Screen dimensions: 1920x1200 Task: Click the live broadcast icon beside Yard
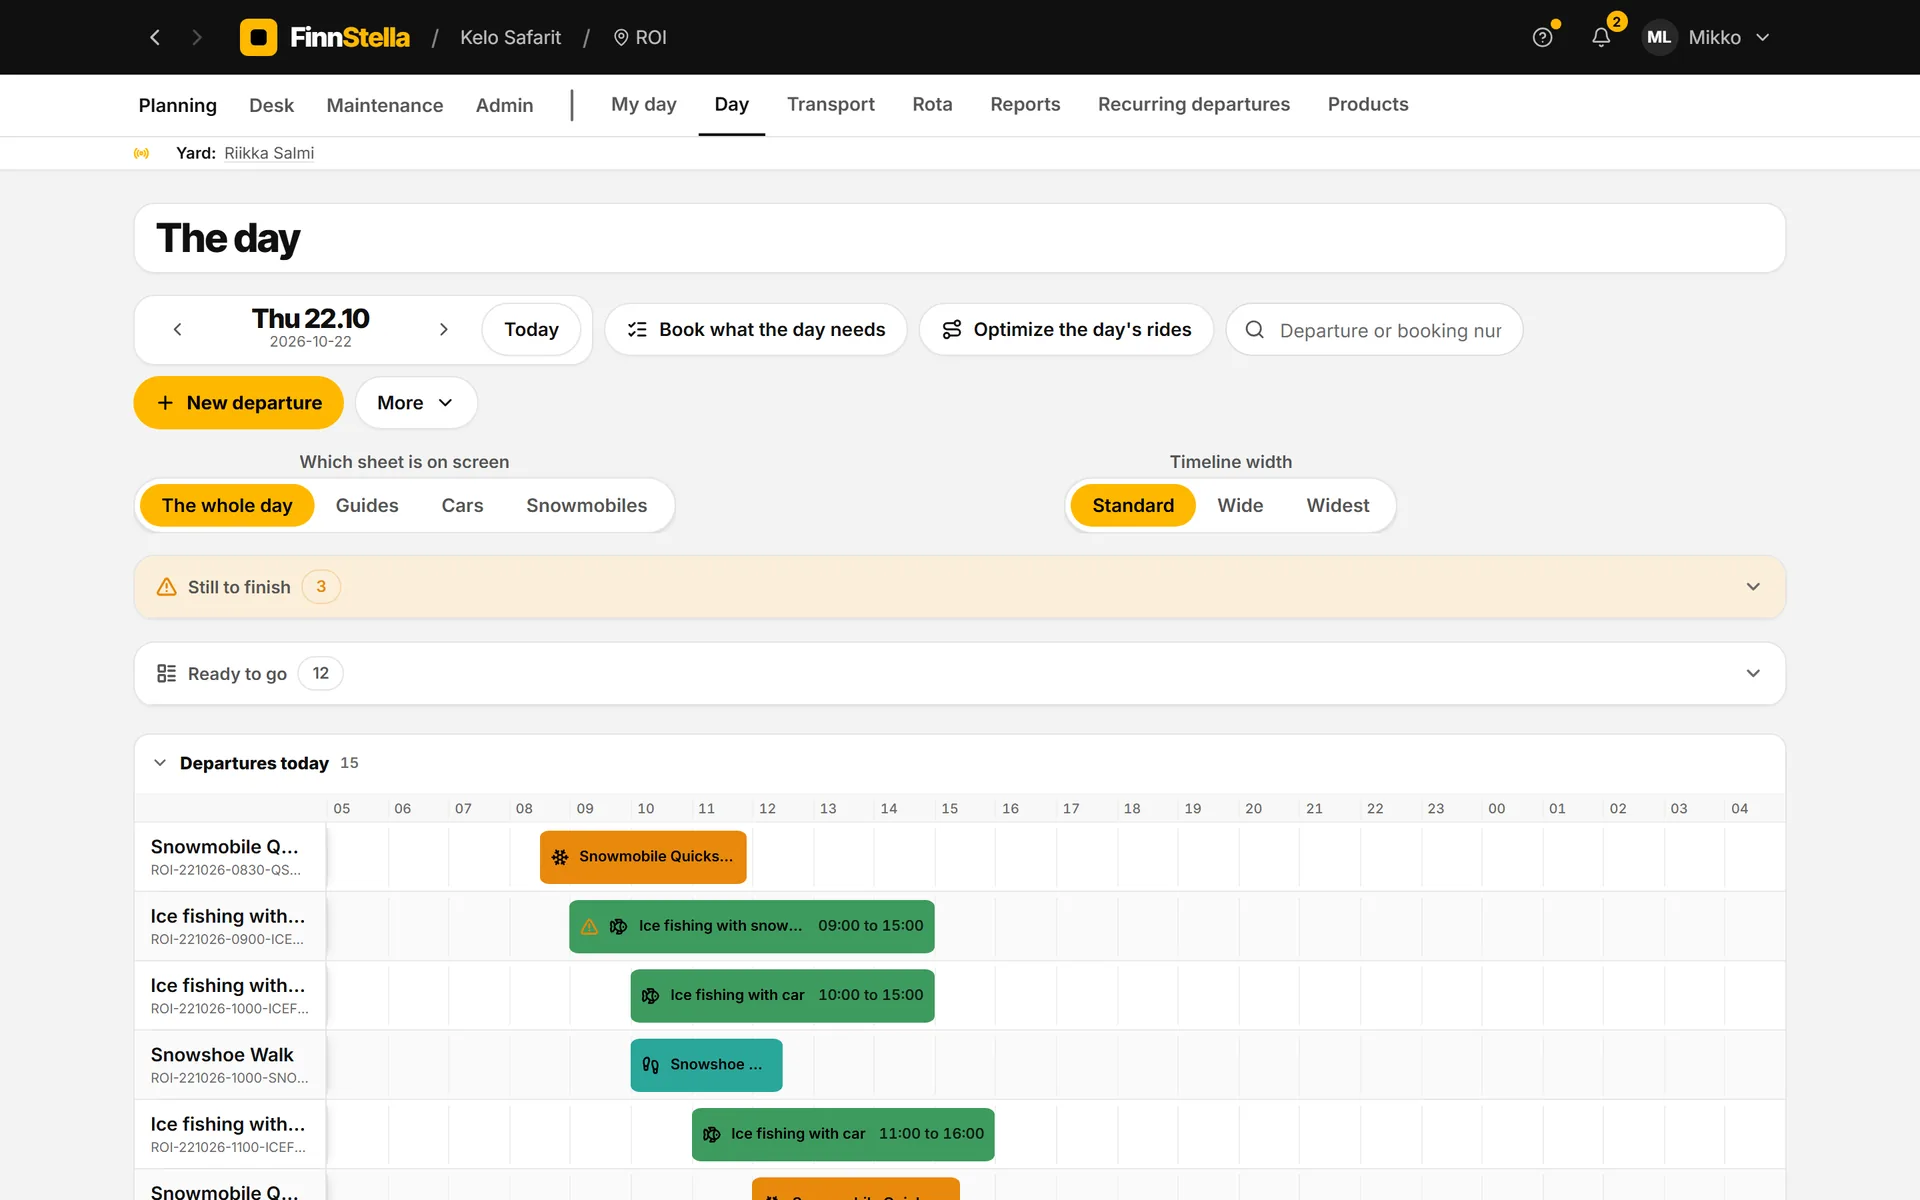[142, 153]
